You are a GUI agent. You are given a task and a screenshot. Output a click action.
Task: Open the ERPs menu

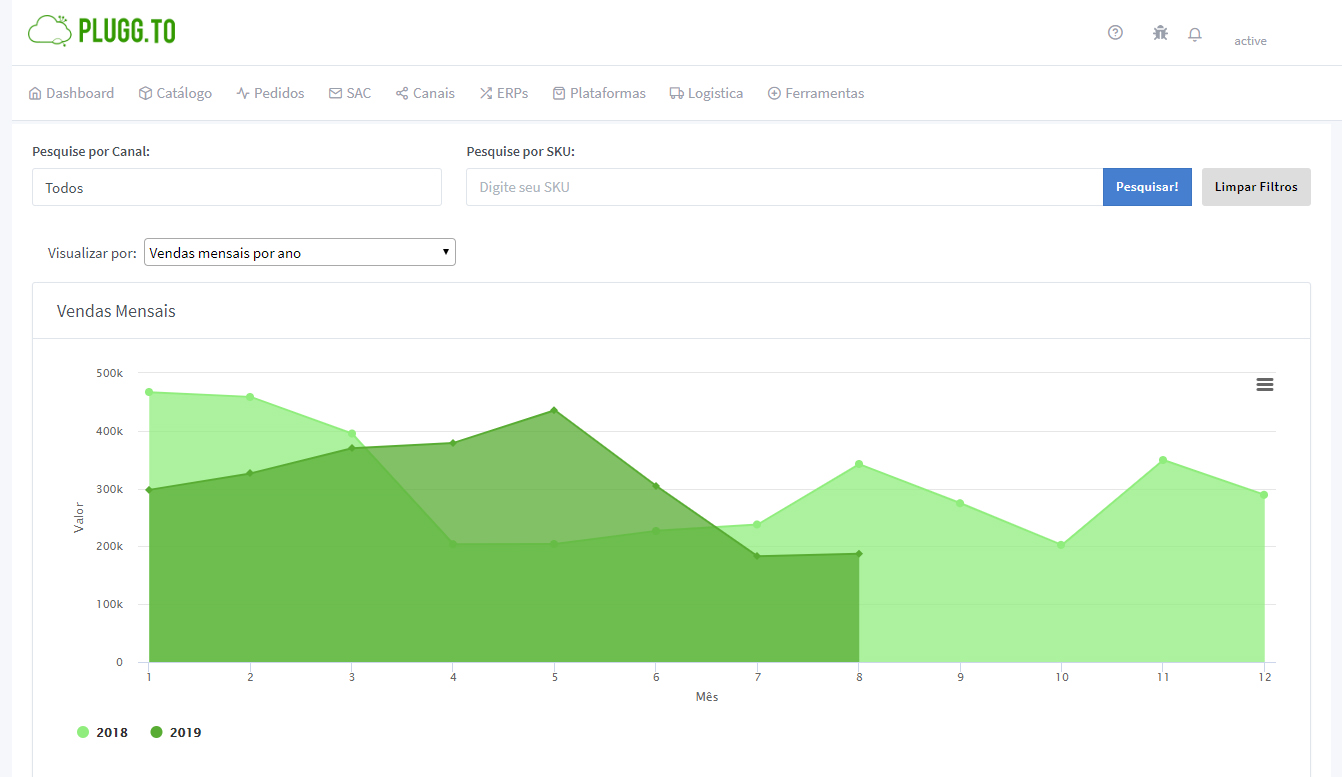(x=504, y=93)
